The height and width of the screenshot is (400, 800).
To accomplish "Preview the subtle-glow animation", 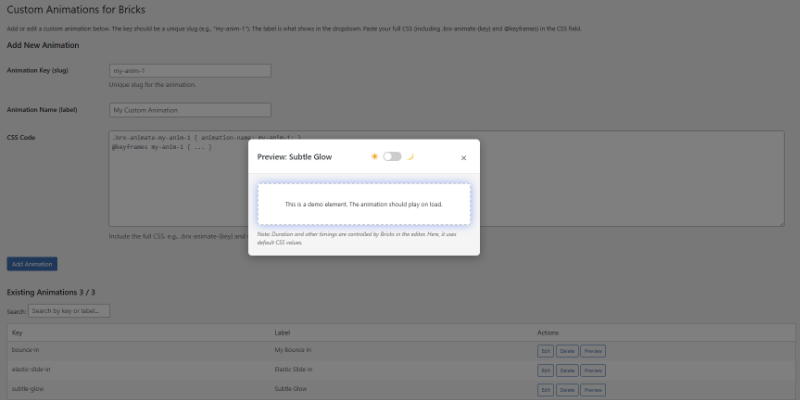I will click(x=593, y=390).
